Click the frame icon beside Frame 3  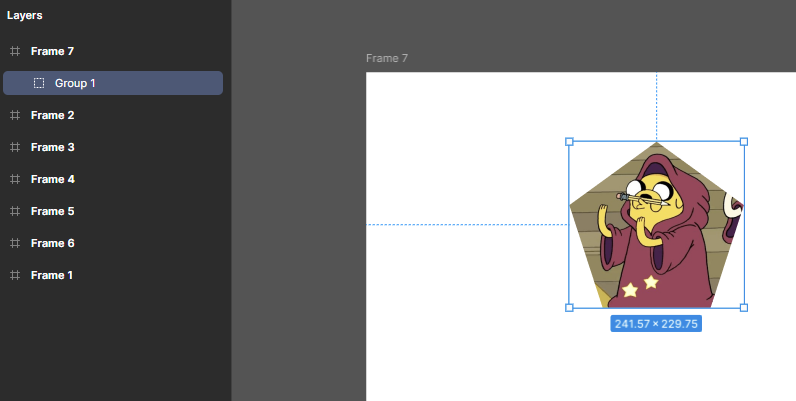(x=15, y=147)
